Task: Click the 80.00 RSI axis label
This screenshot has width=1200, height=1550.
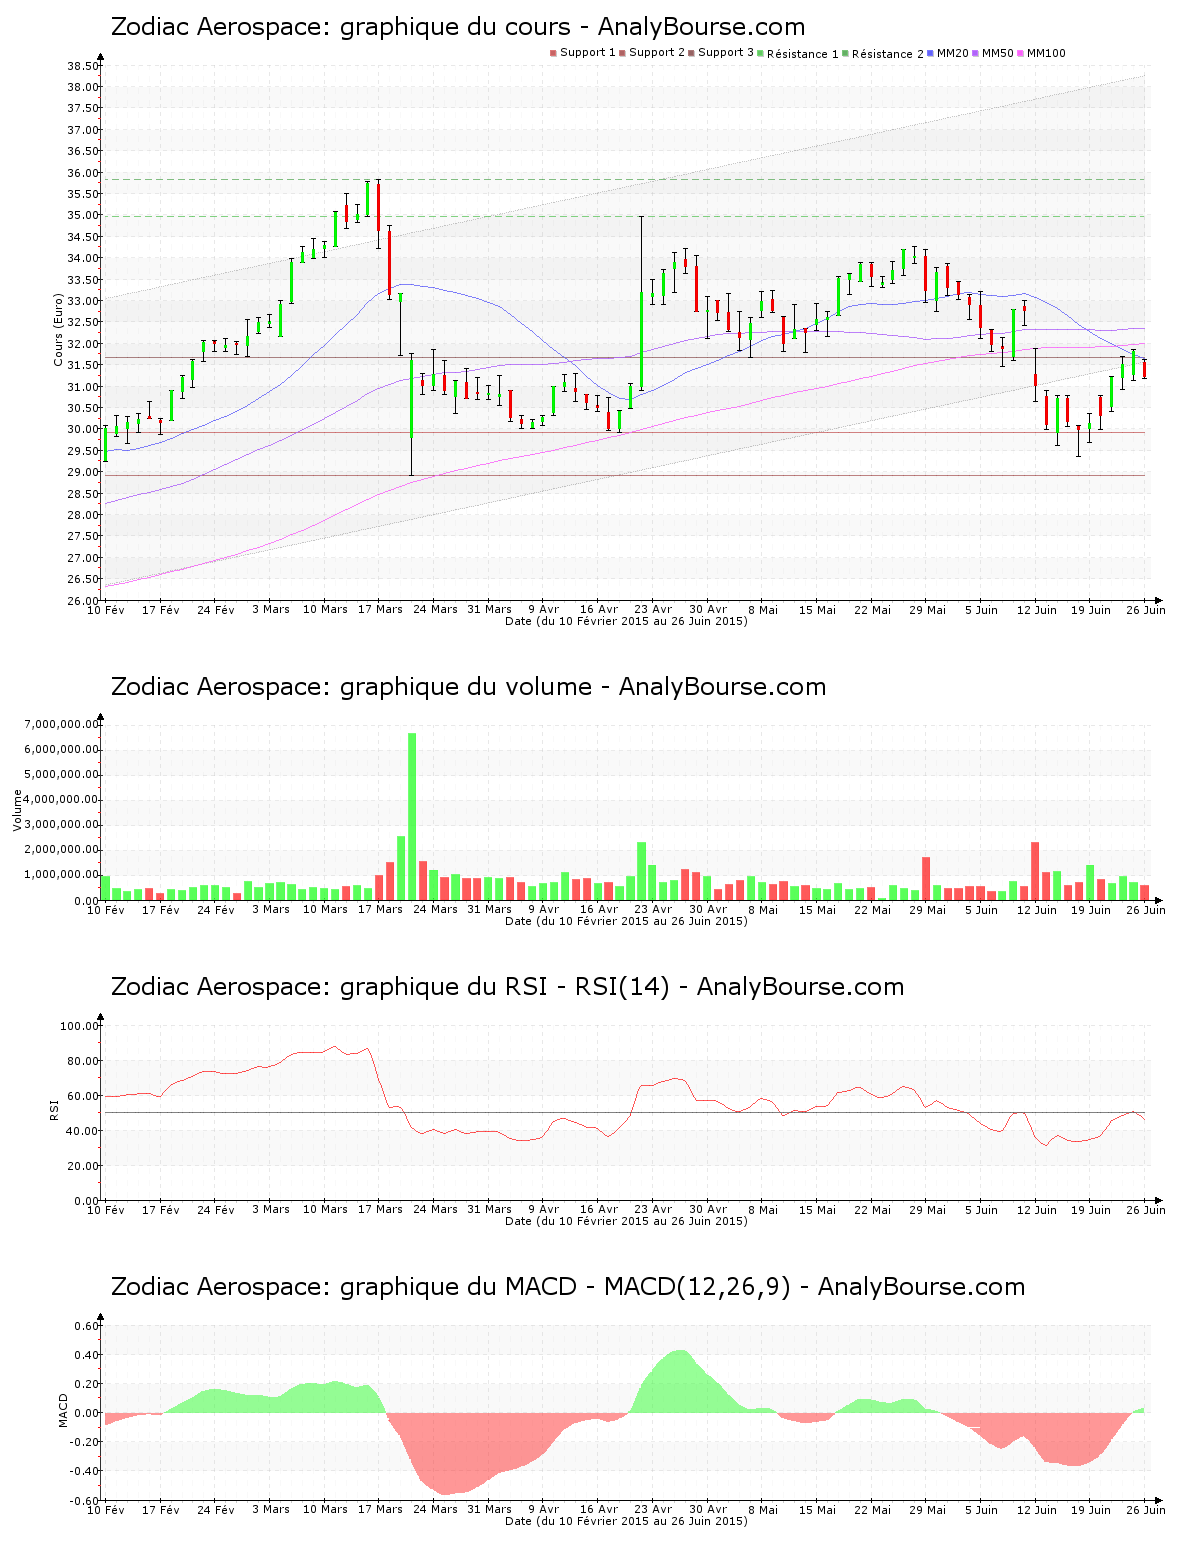Action: (83, 1061)
